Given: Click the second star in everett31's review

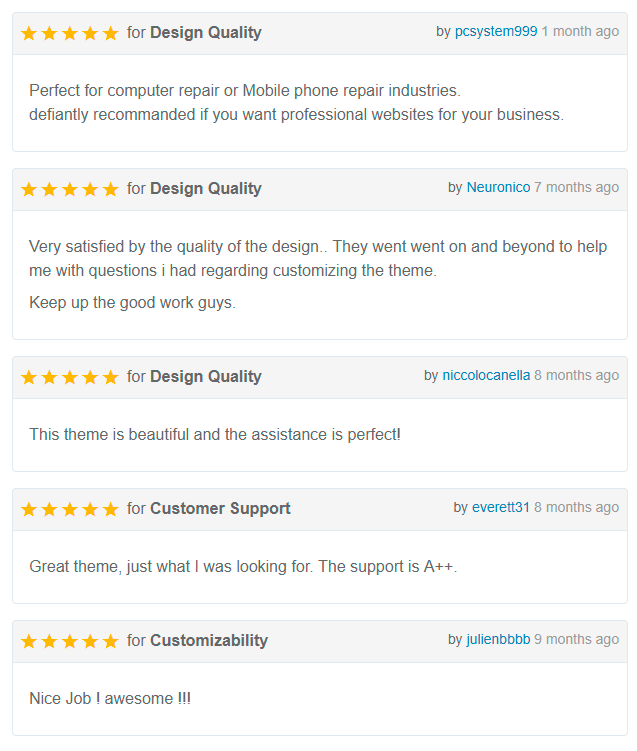Looking at the screenshot, I should pos(49,509).
